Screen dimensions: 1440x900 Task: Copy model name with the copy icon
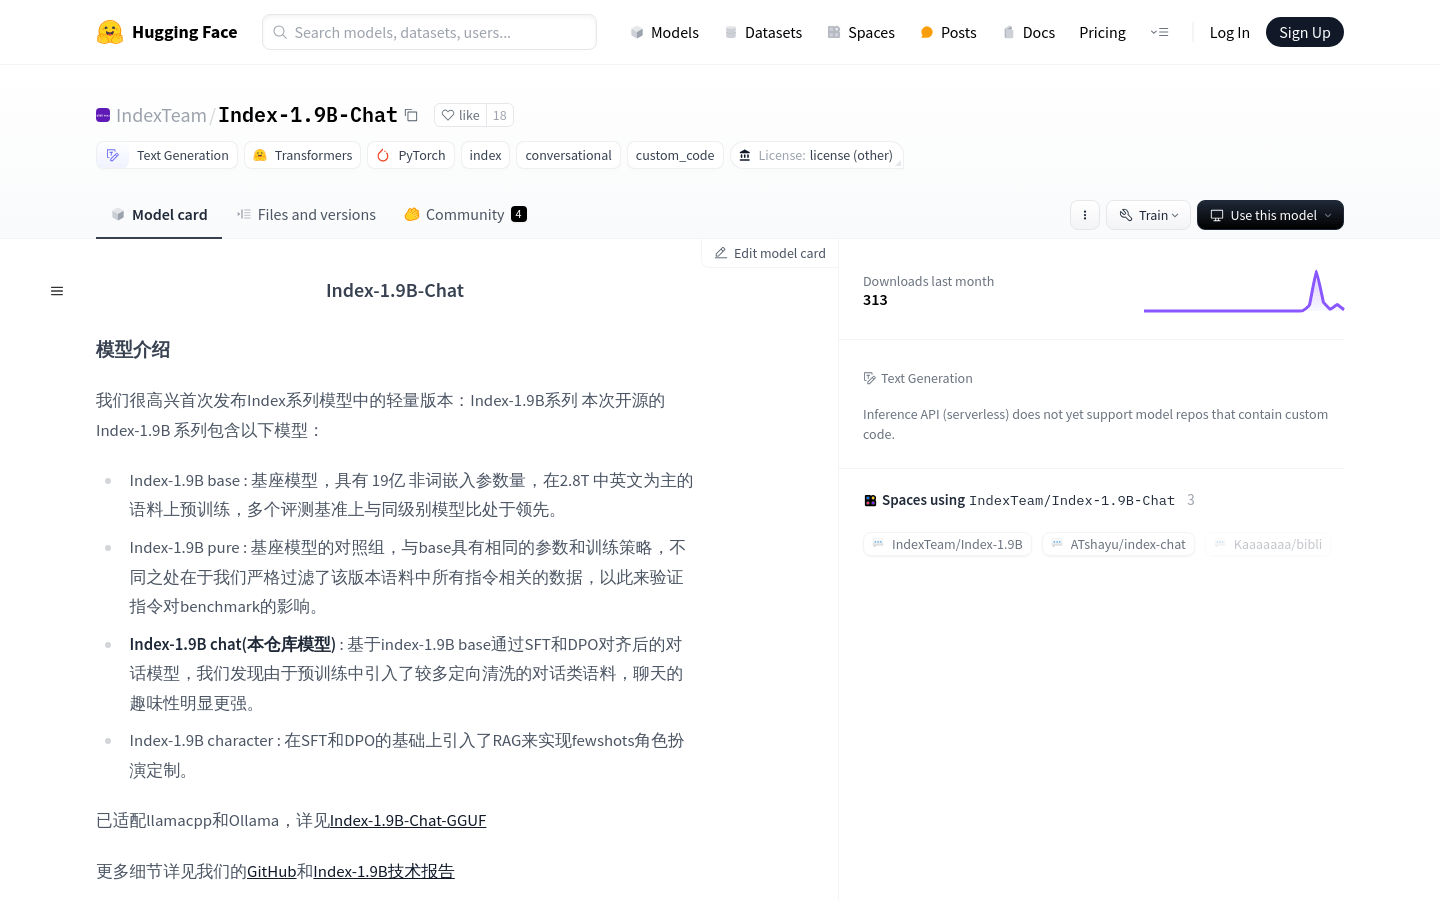point(411,115)
